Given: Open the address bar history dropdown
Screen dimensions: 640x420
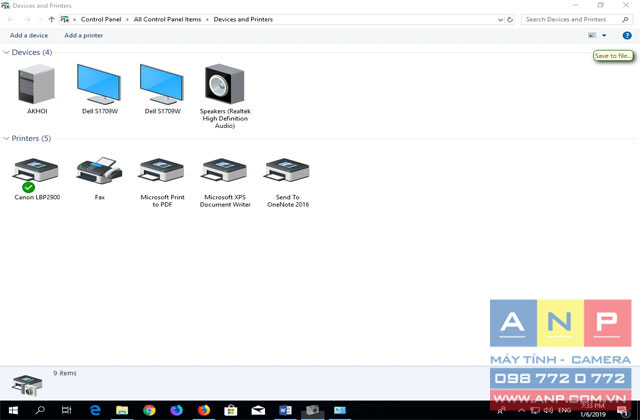Looking at the screenshot, I should (500, 20).
